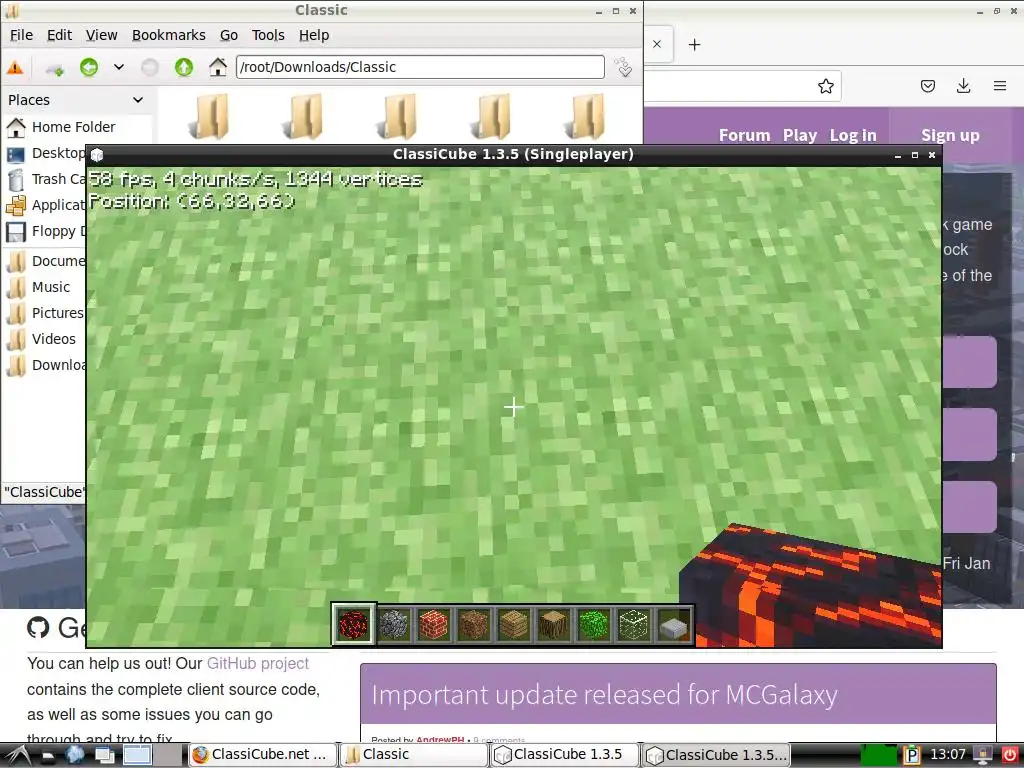The width and height of the screenshot is (1024, 768).
Task: Open Music folder in Places sidebar
Action: coord(44,287)
